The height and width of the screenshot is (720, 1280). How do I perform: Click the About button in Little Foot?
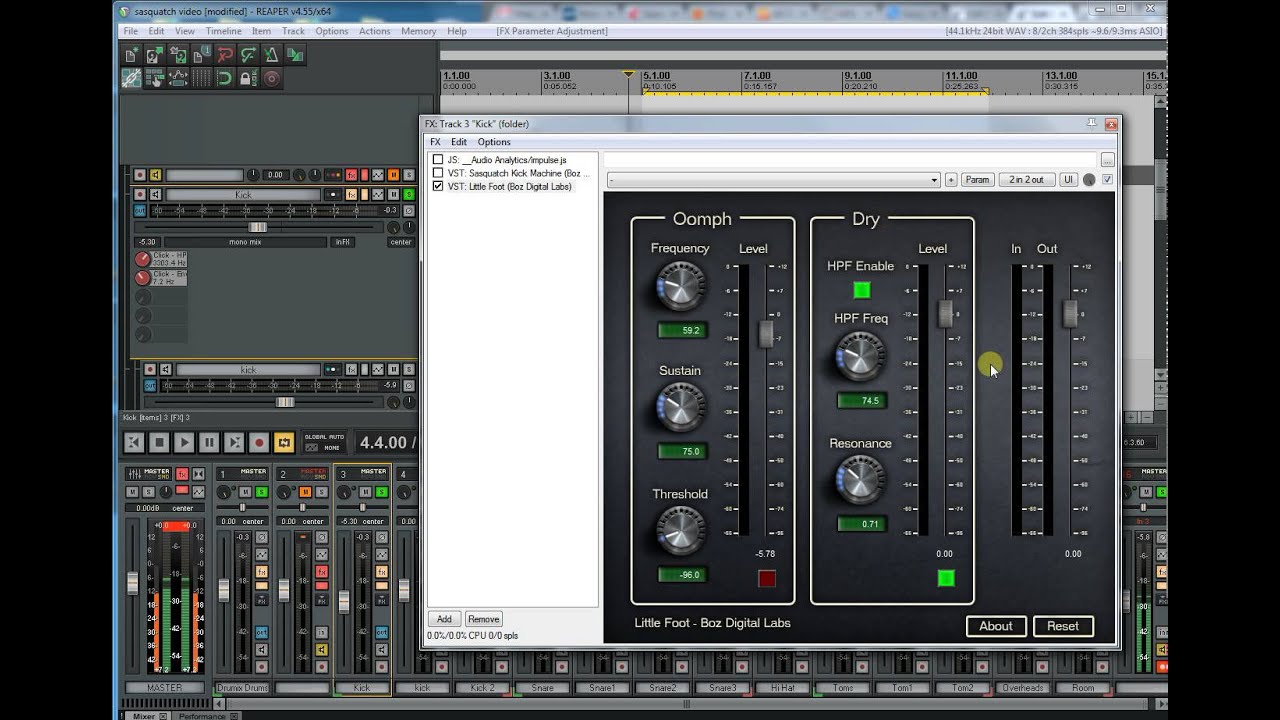click(996, 626)
